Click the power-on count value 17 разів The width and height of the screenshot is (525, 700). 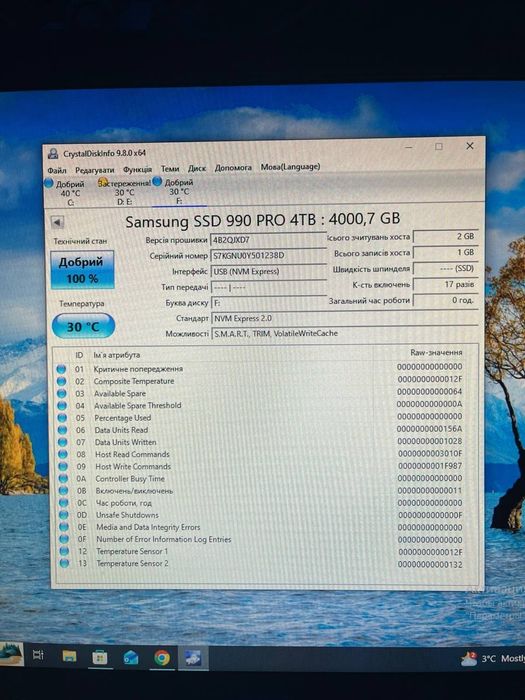click(x=445, y=284)
